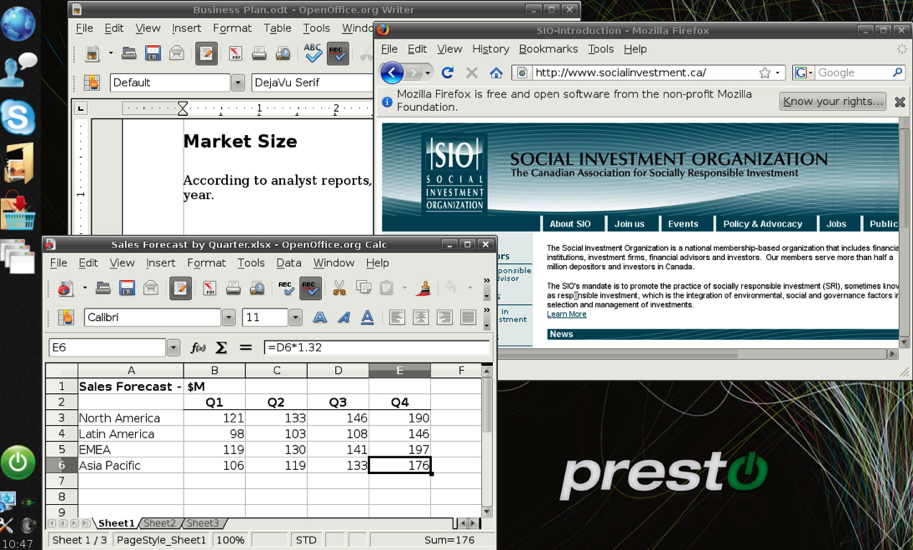Open Table menu in Writer
Image resolution: width=913 pixels, height=550 pixels.
pos(277,28)
